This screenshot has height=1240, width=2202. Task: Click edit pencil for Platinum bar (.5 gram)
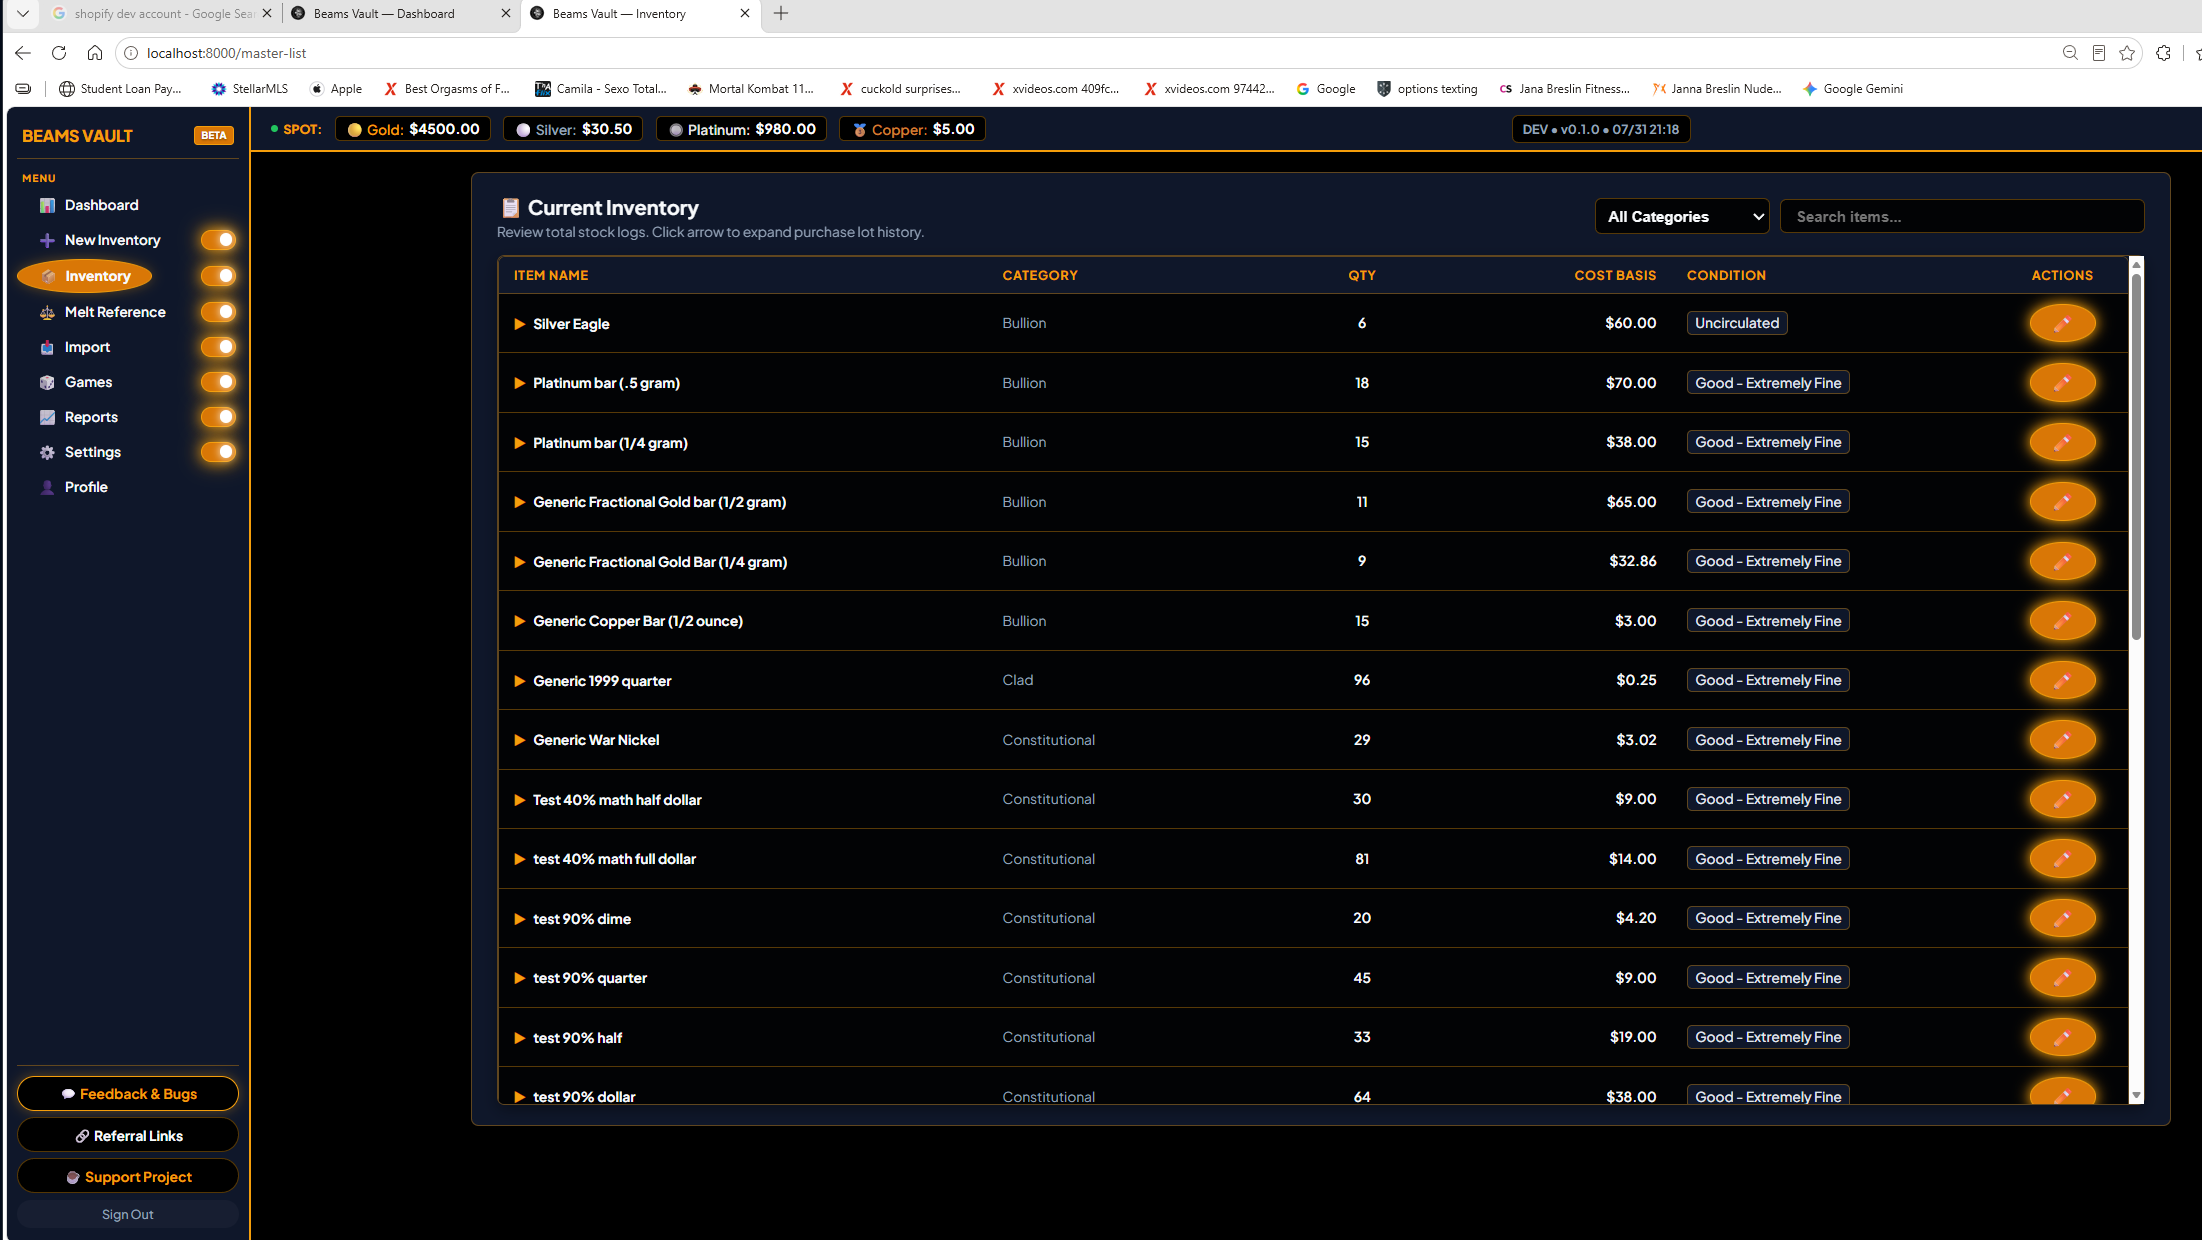coord(2062,383)
